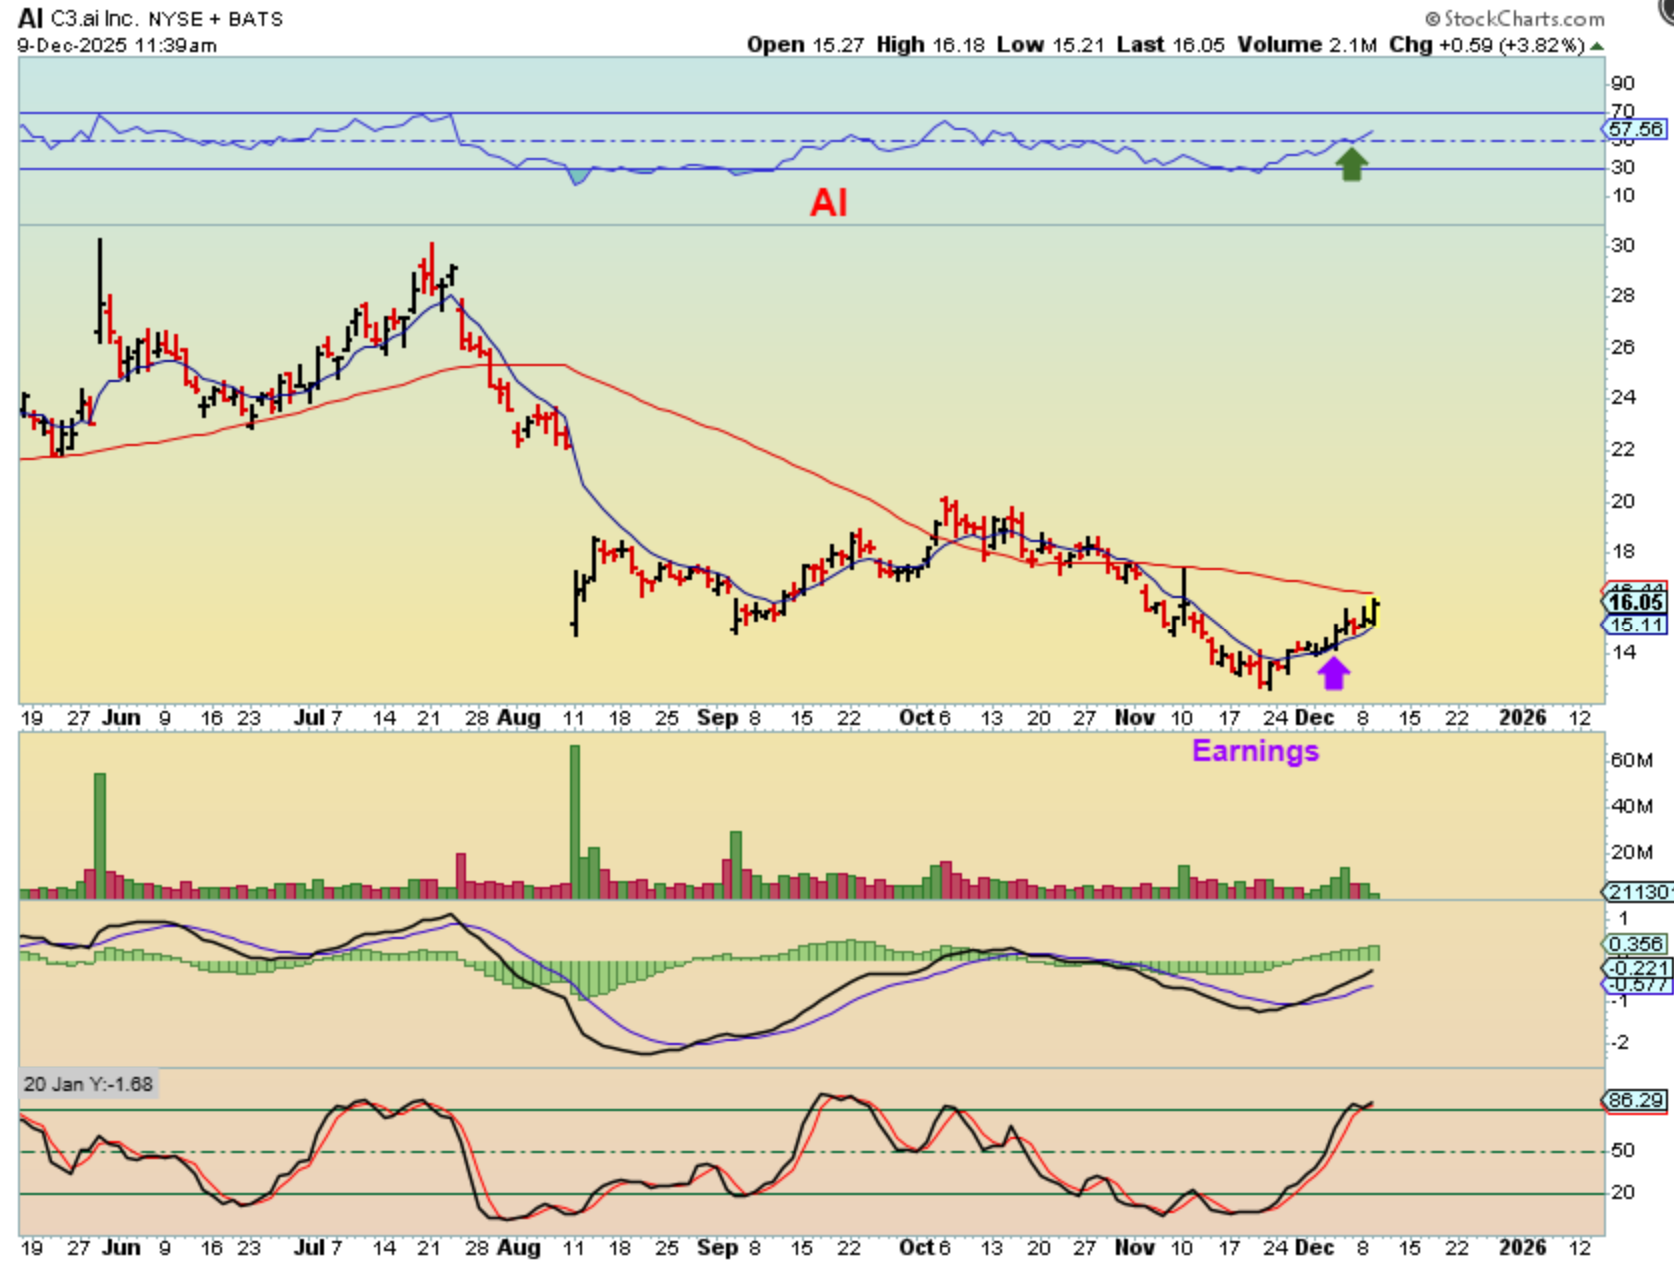
Task: Click the -0.577 MACD signal tag
Action: click(1637, 985)
